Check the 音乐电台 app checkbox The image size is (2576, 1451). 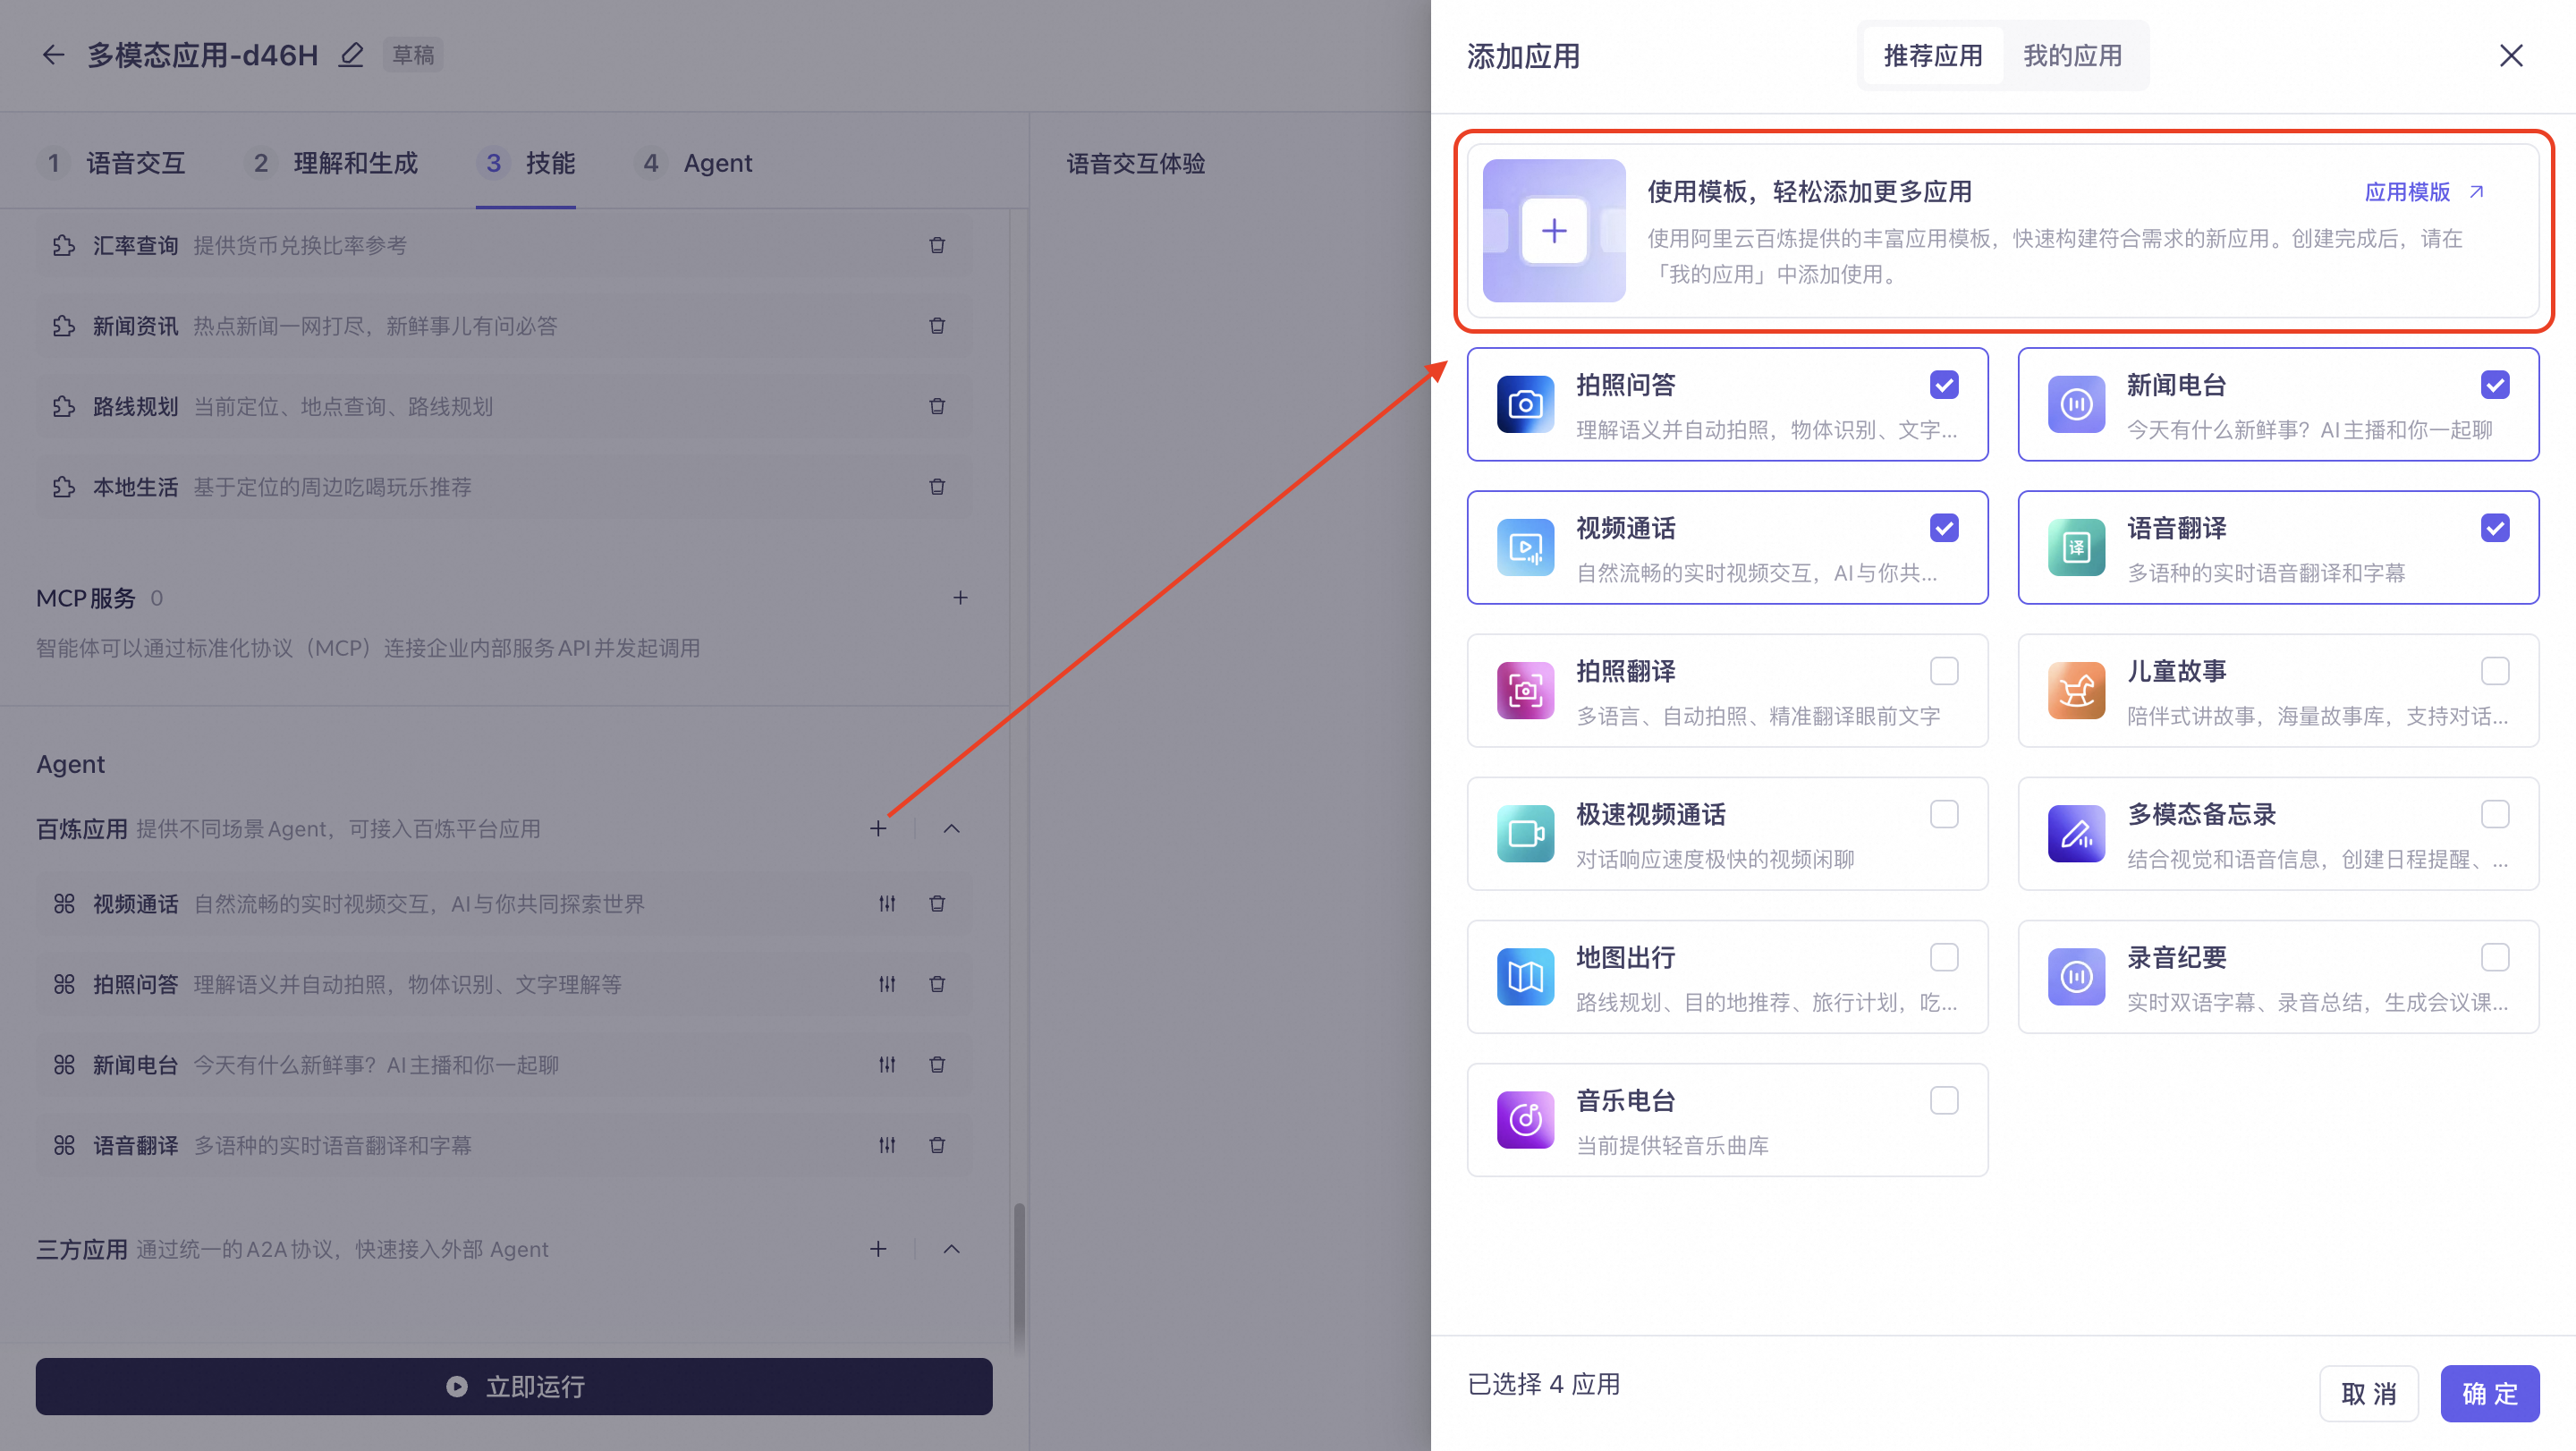[1944, 1101]
